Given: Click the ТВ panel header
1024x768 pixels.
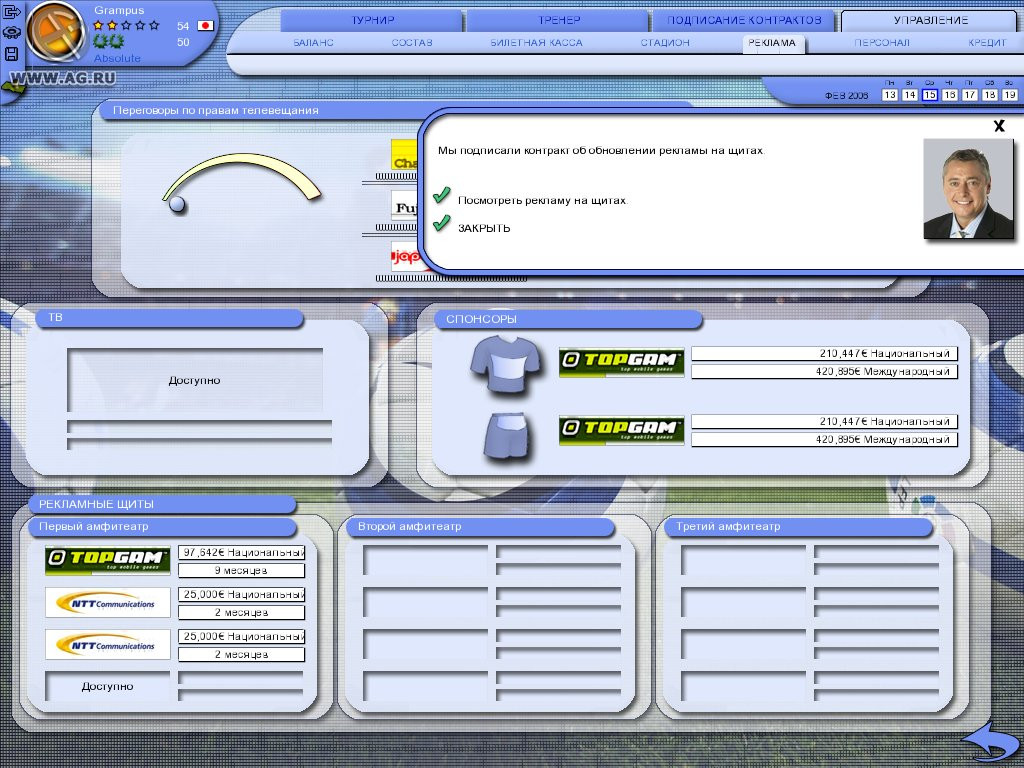Looking at the screenshot, I should tap(170, 318).
